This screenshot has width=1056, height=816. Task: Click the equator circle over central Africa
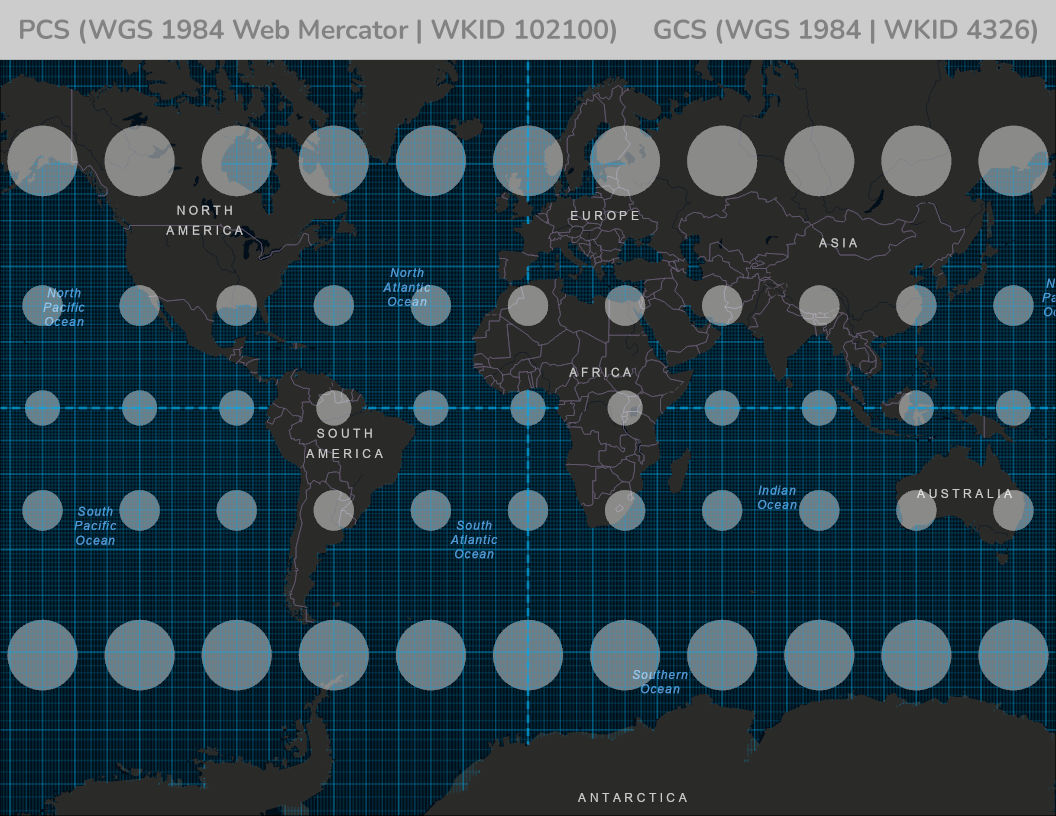[625, 408]
